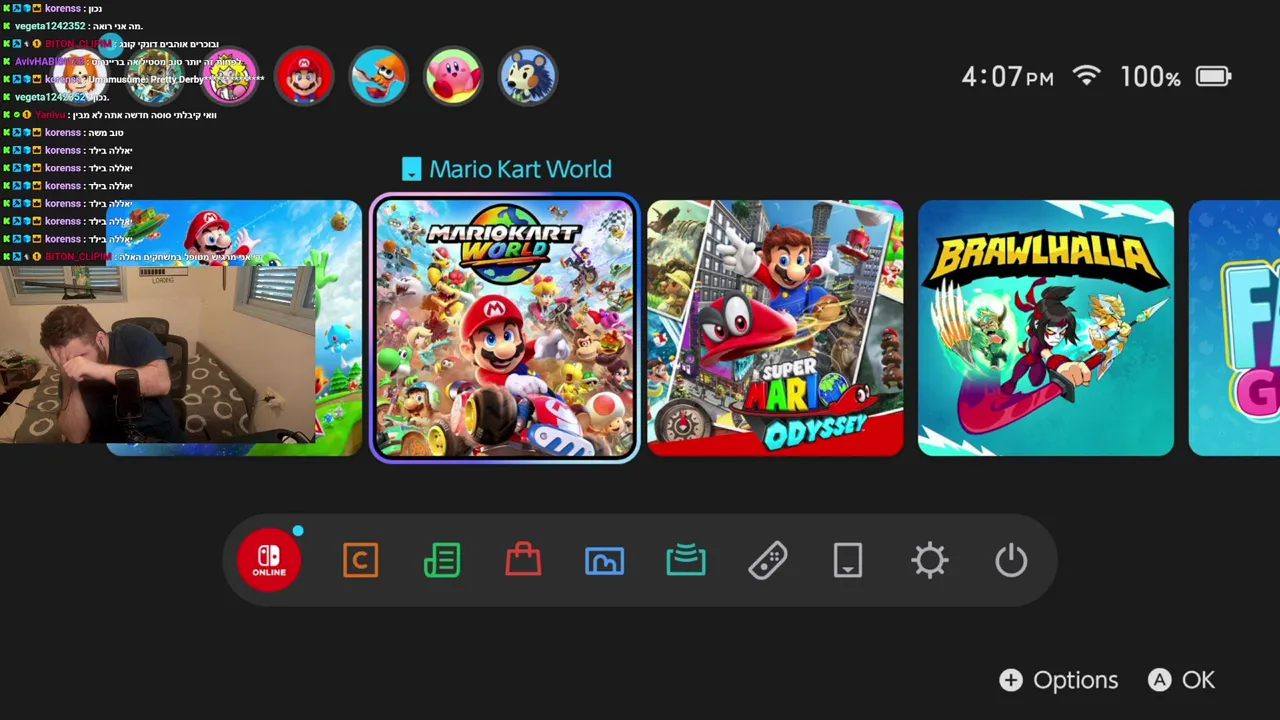The height and width of the screenshot is (720, 1280).
Task: Check the battery icon
Action: click(x=1213, y=76)
